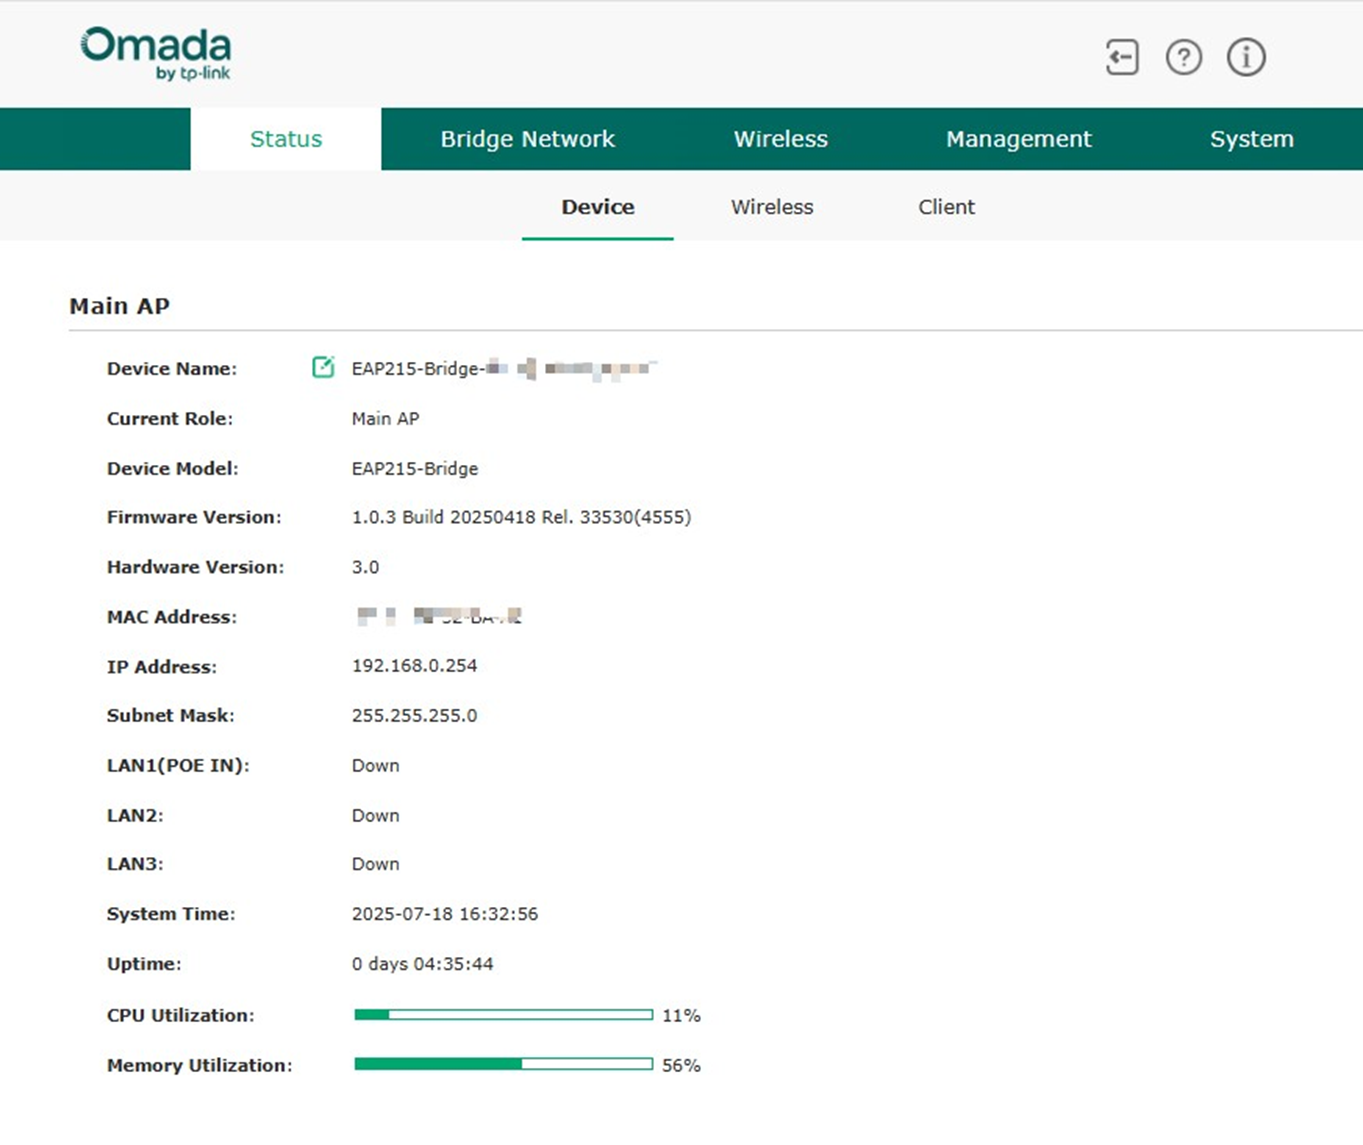This screenshot has height=1145, width=1363.
Task: Click the 56% memory value
Action: point(681,1065)
